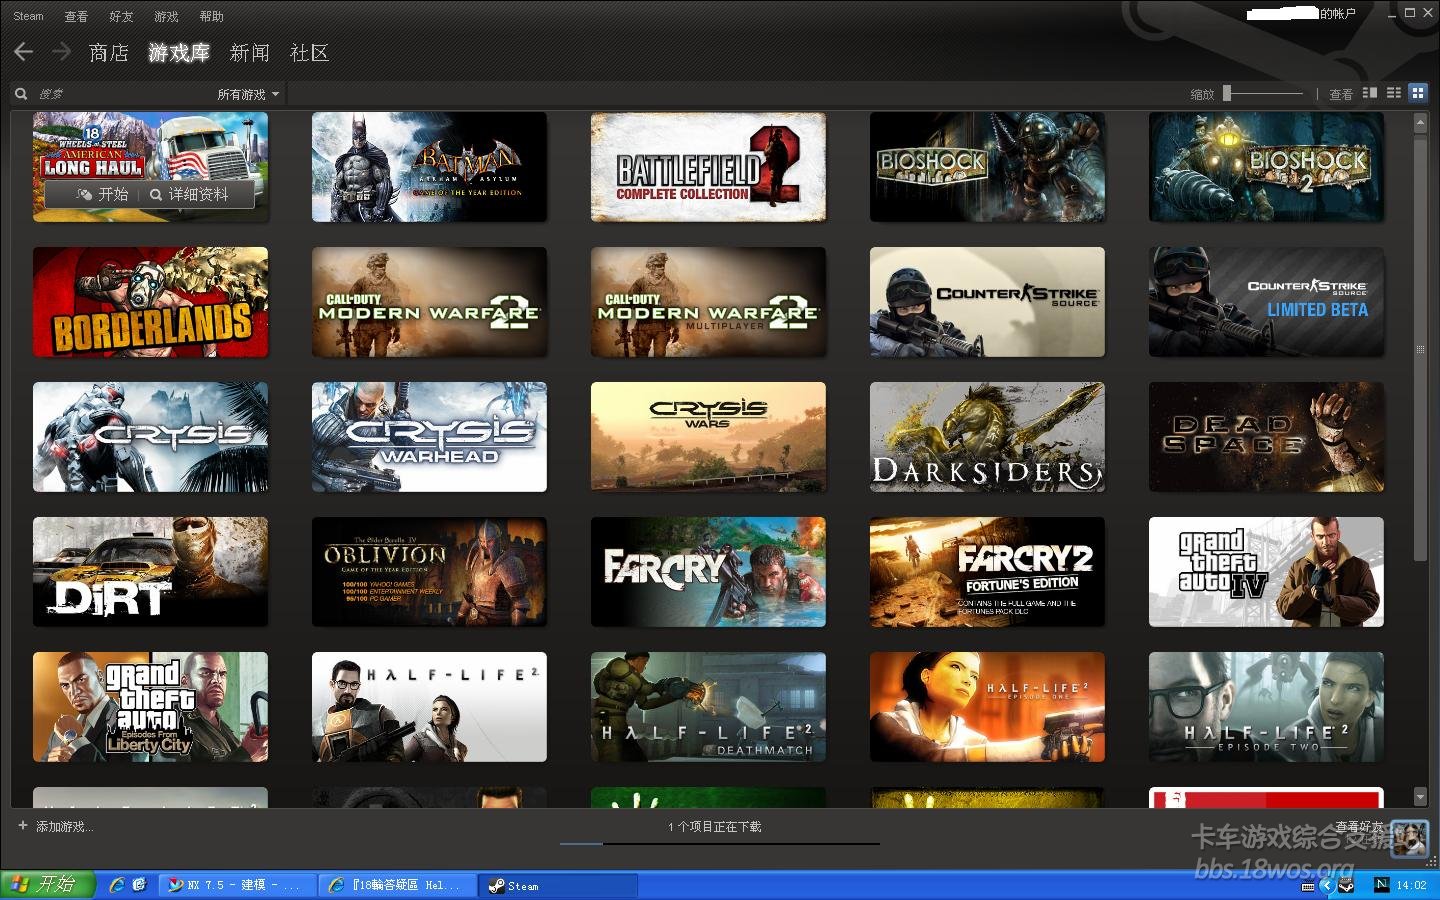
Task: Open the account name dropdown
Action: [x=1301, y=14]
